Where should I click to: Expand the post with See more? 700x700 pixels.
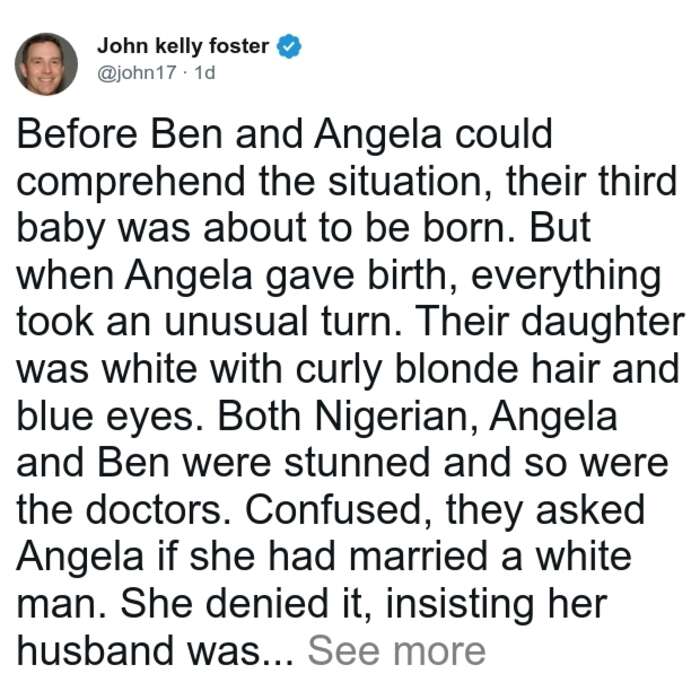[396, 651]
